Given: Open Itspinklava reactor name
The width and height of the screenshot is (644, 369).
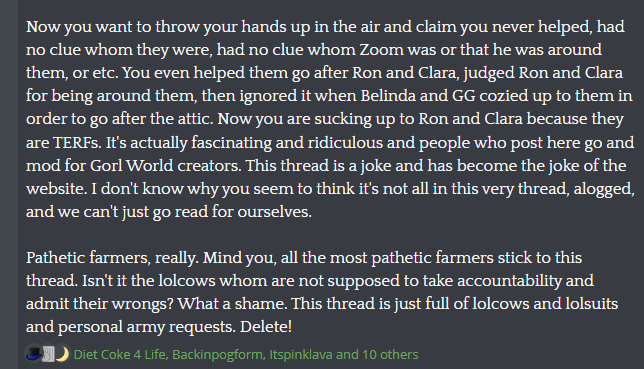Looking at the screenshot, I should point(301,354).
